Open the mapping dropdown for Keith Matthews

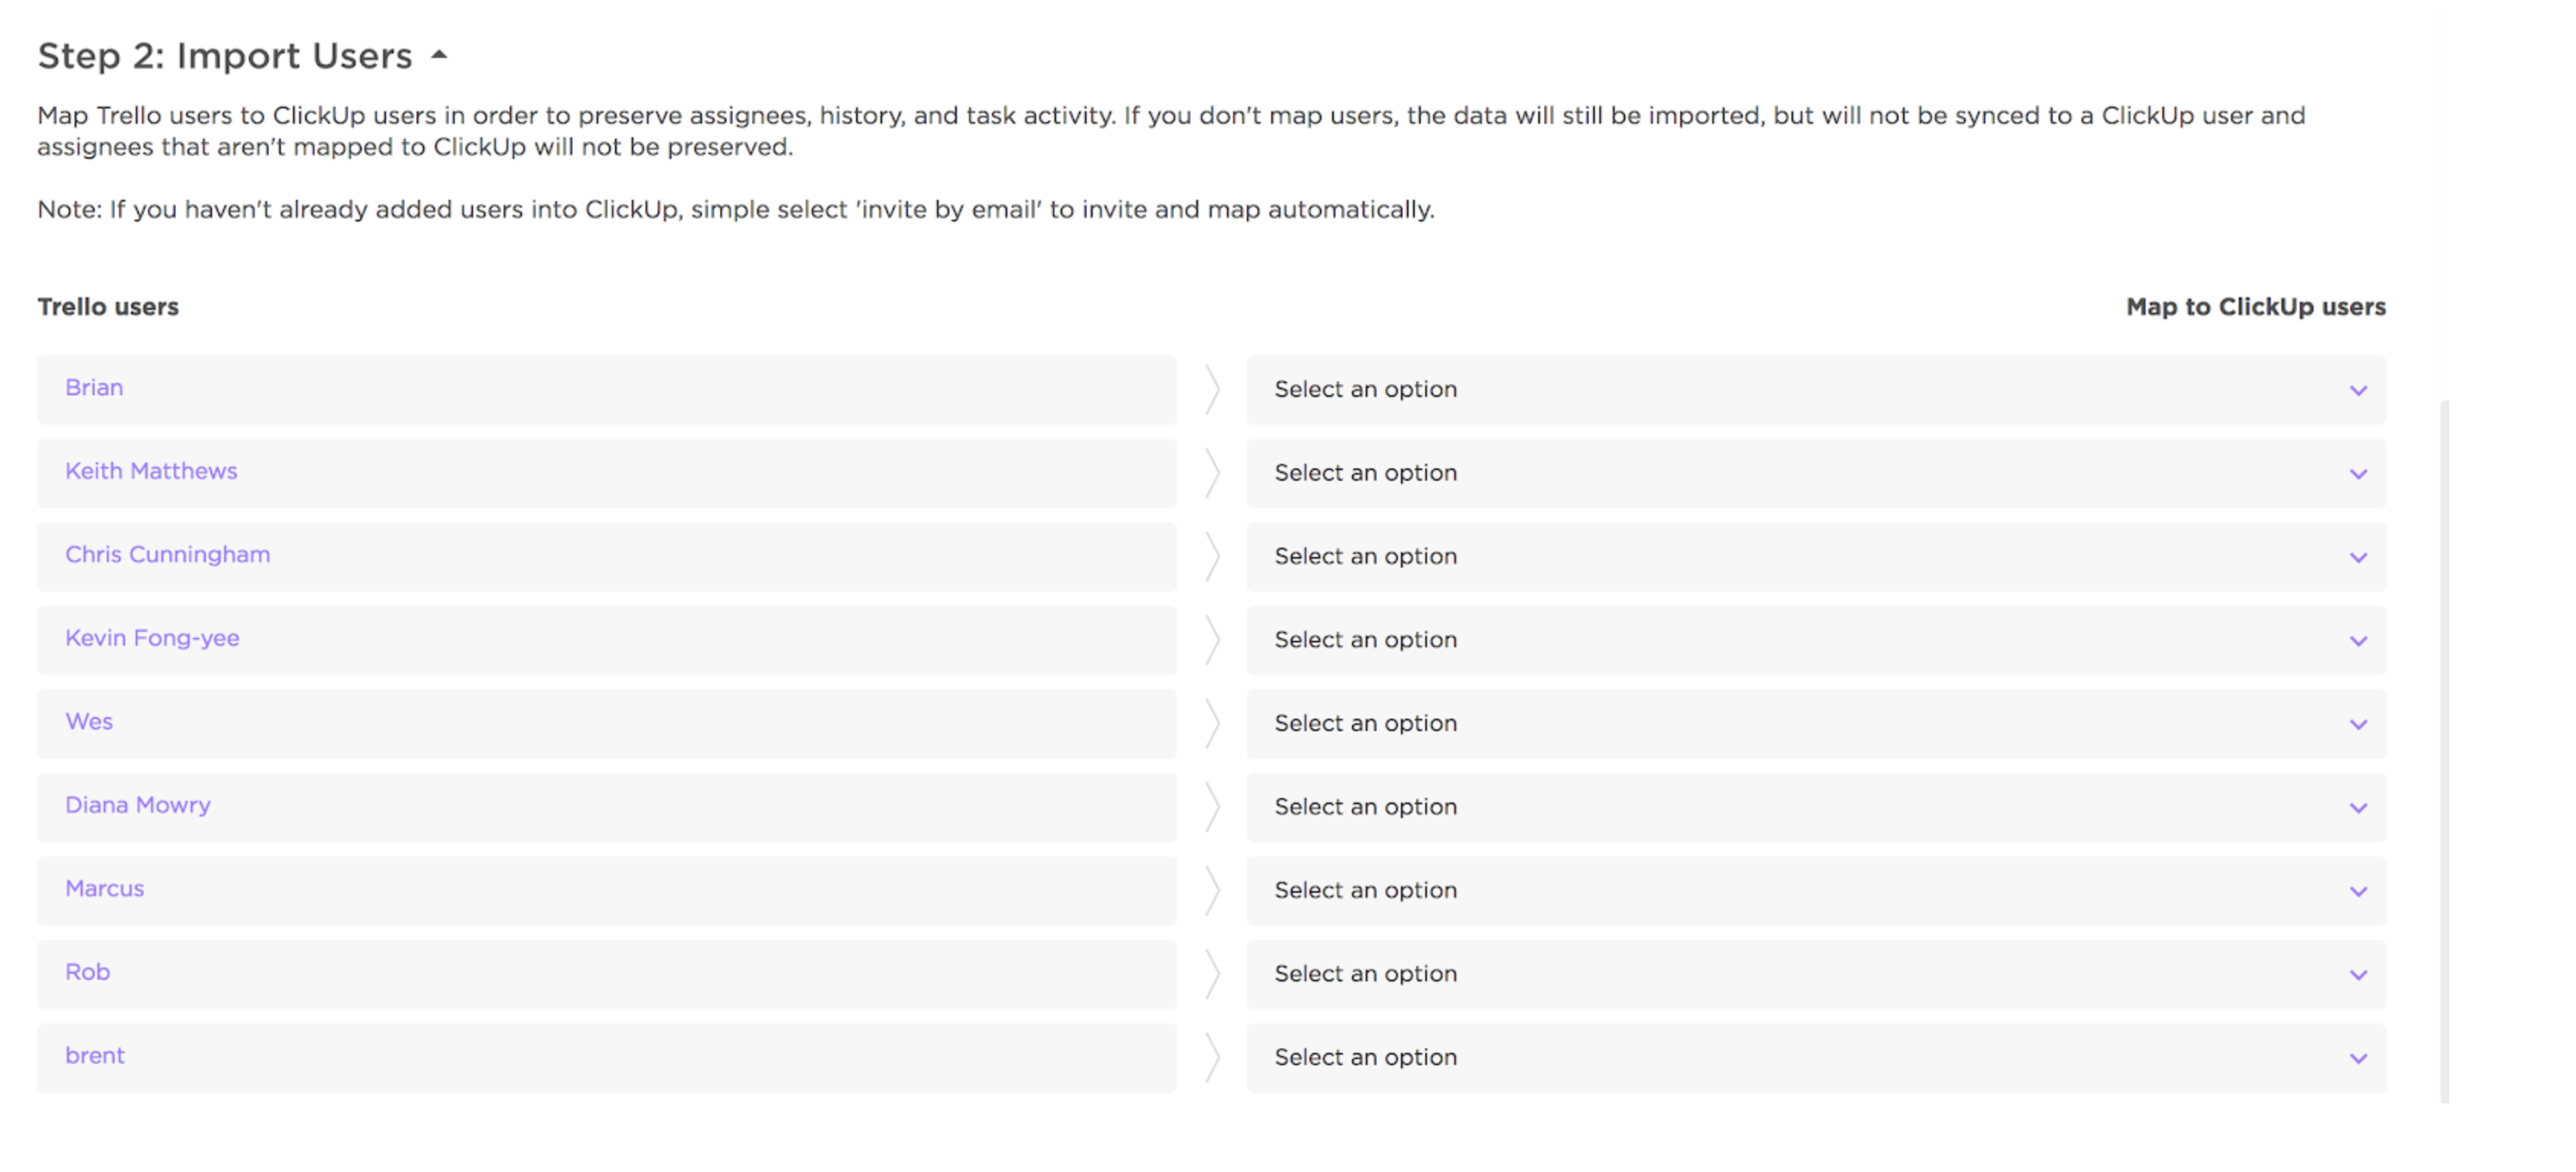click(x=1814, y=473)
